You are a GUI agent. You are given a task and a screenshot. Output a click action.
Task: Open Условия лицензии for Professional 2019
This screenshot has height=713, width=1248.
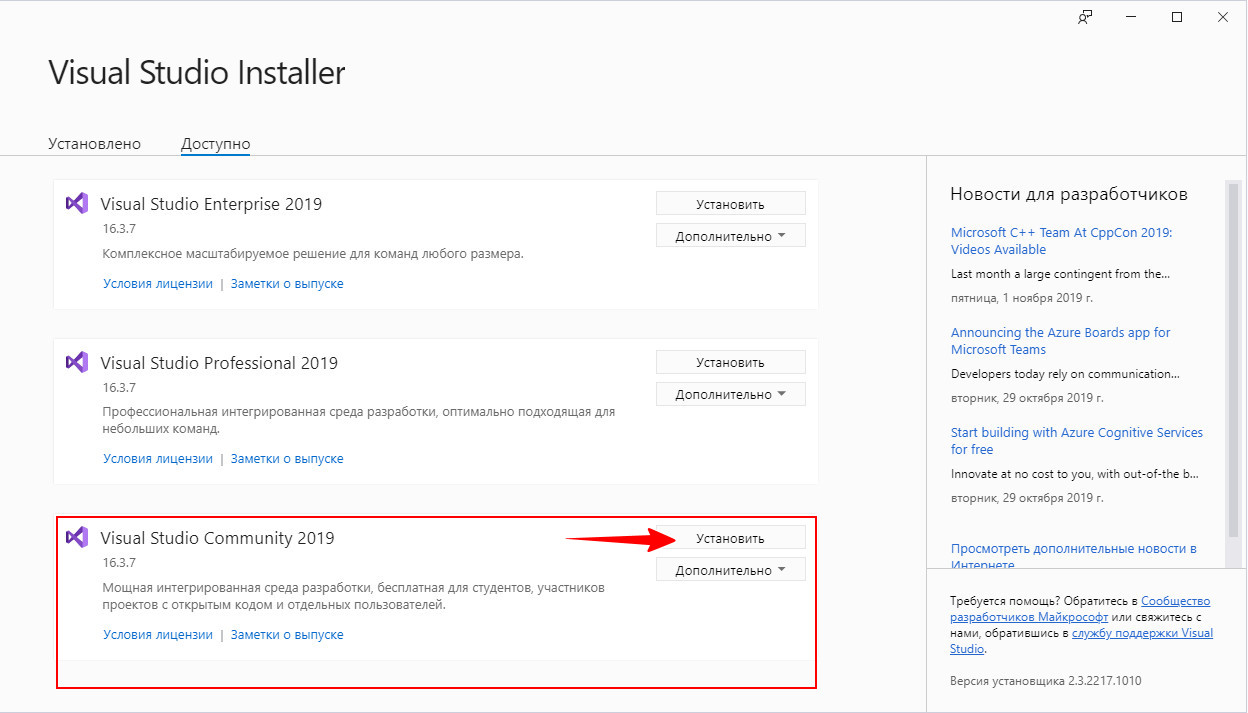158,459
